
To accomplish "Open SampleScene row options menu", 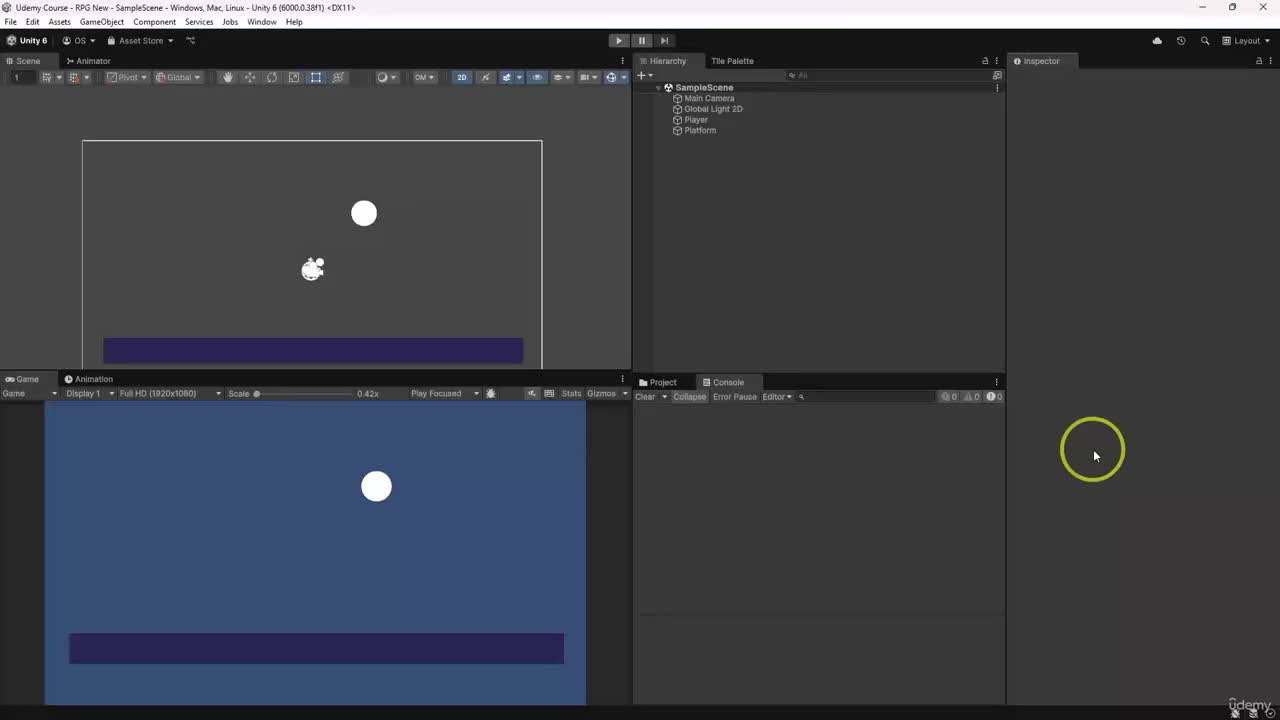I will pos(997,88).
